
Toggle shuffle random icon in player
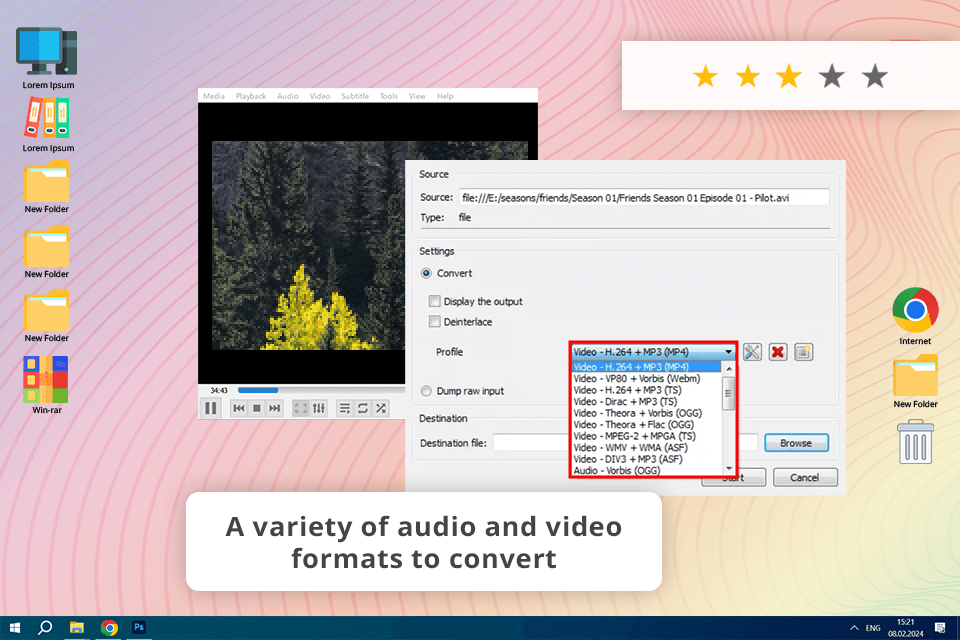click(x=381, y=408)
